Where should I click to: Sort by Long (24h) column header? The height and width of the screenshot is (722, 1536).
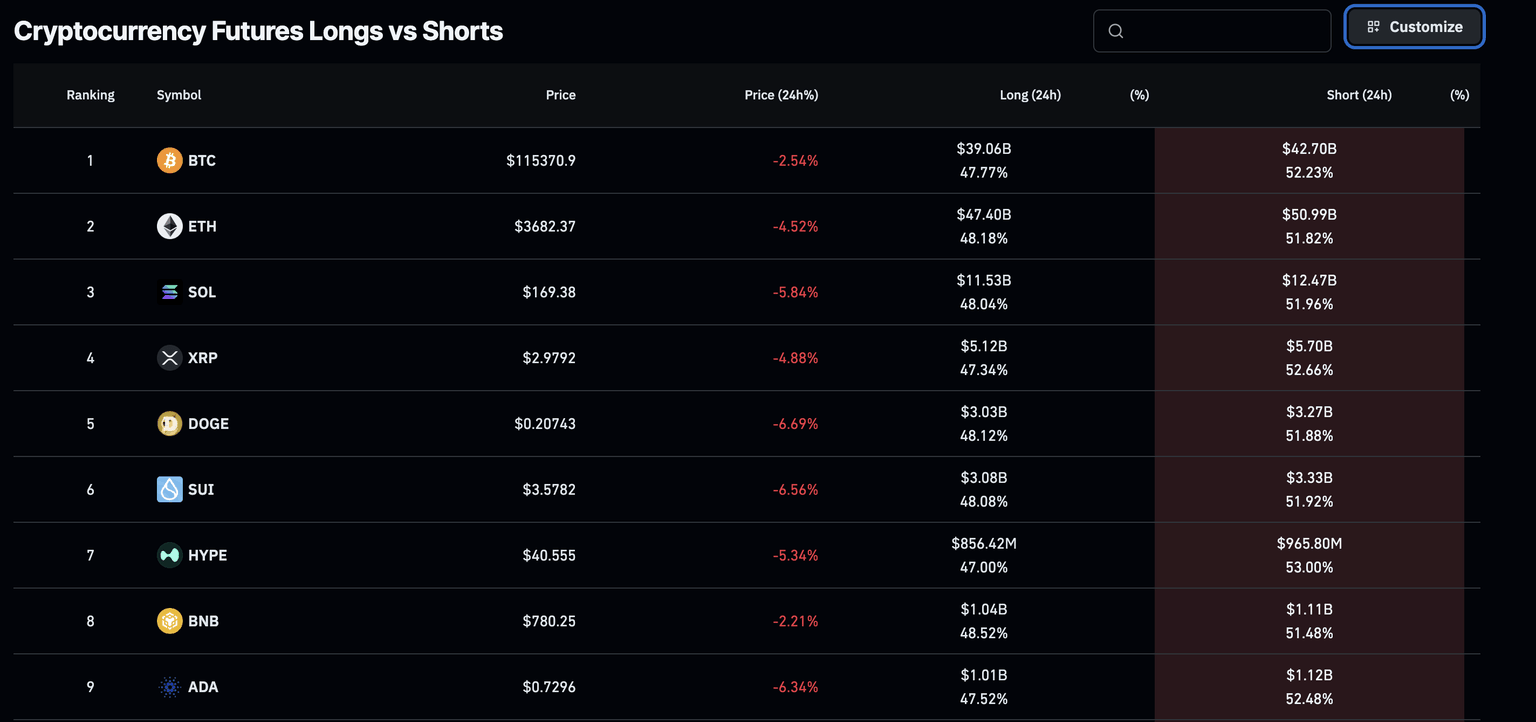(x=1030, y=95)
